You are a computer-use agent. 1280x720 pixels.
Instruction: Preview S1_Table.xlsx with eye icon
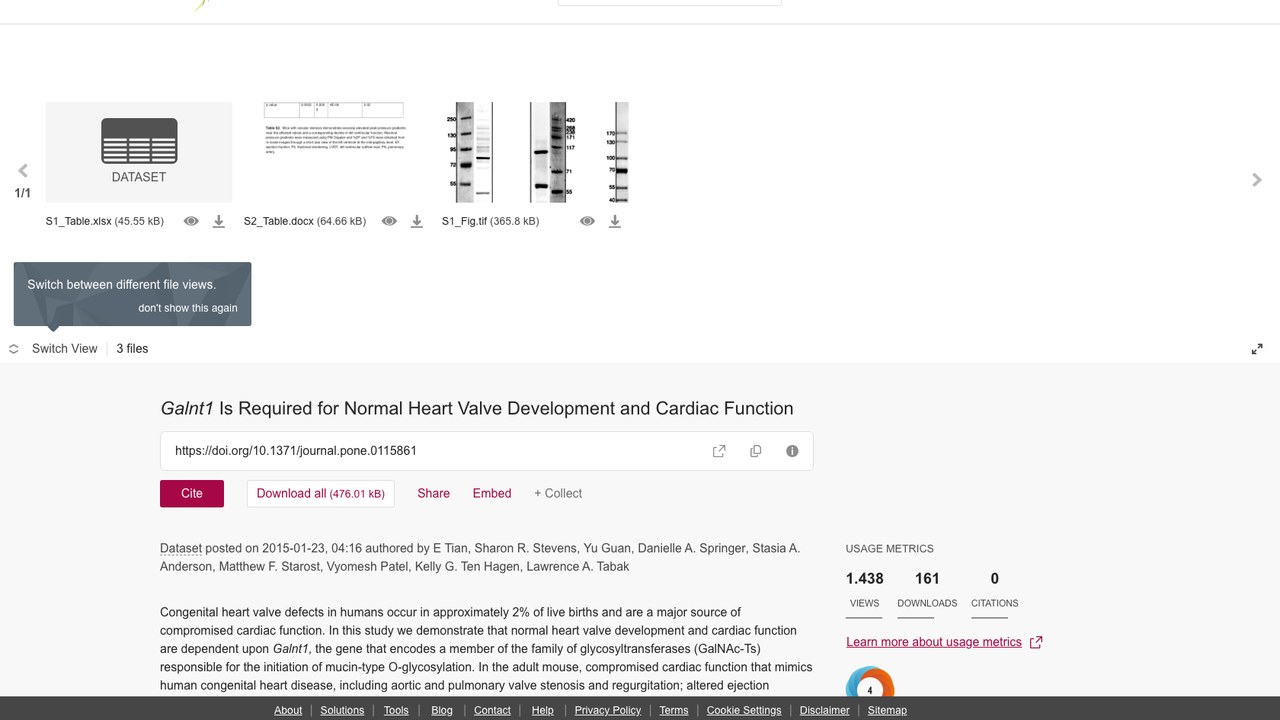click(191, 221)
